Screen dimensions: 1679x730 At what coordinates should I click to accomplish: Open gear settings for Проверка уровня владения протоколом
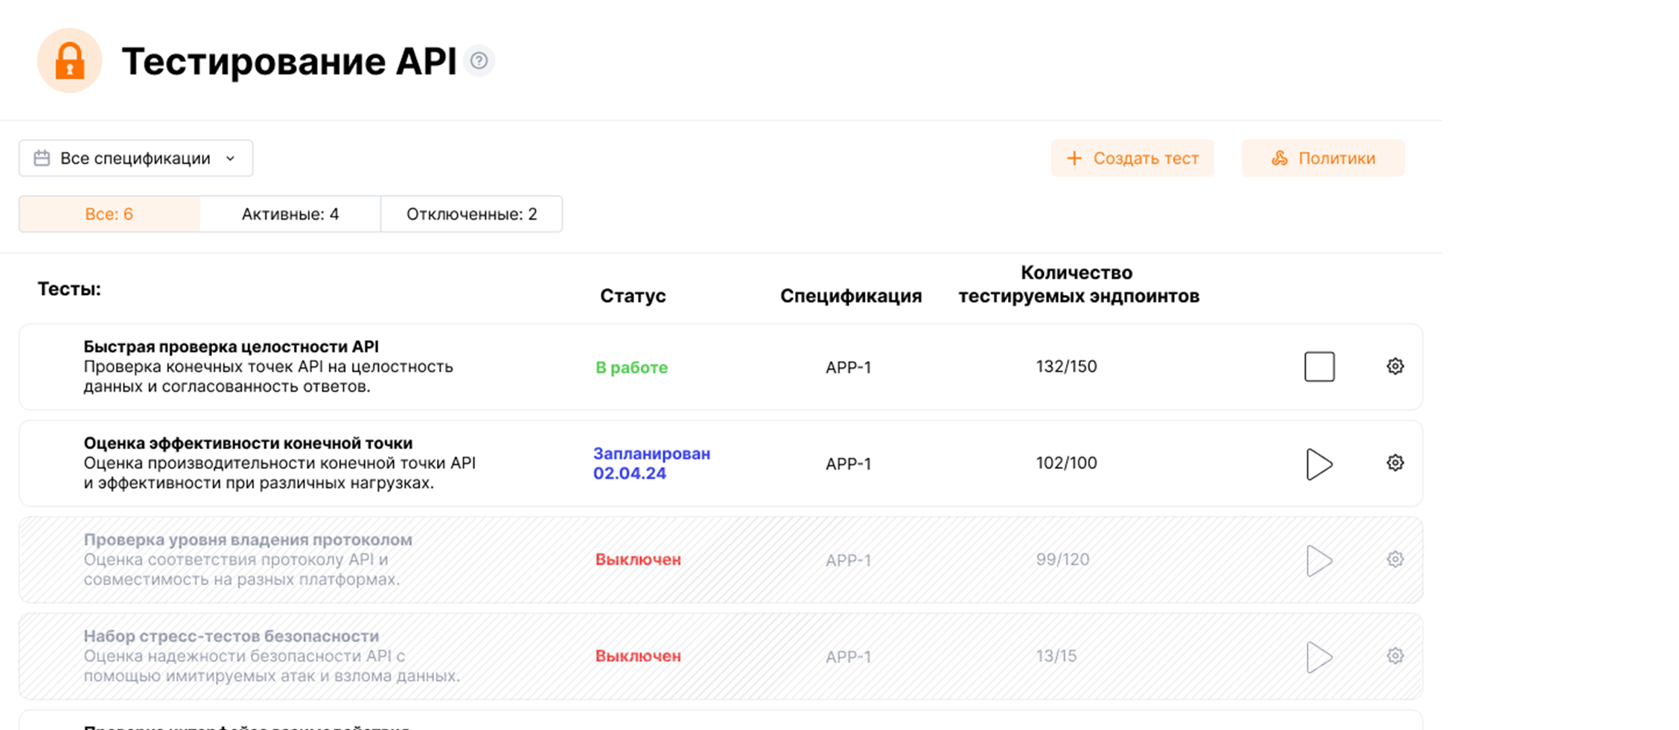tap(1395, 559)
